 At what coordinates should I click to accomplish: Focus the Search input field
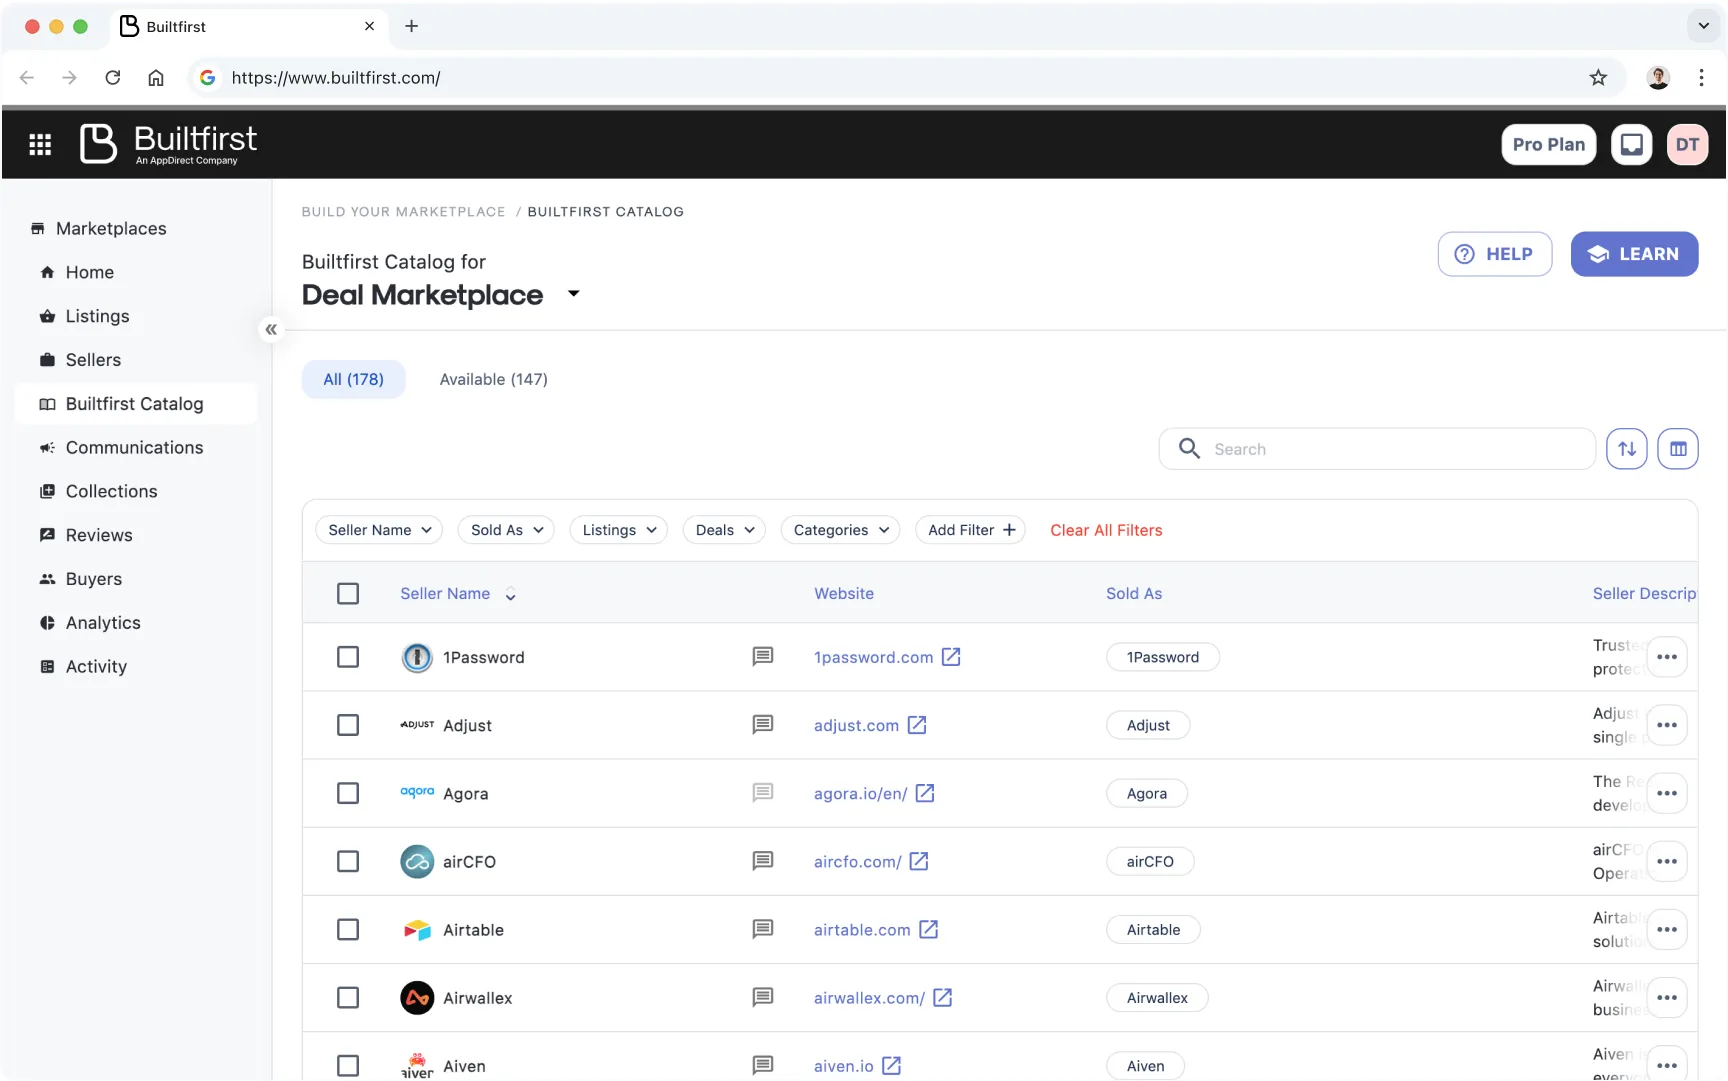tap(1377, 449)
